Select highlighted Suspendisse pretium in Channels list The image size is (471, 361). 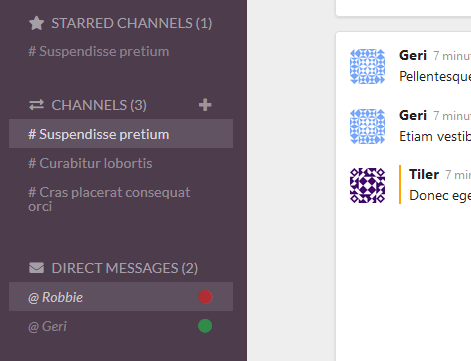tap(121, 134)
